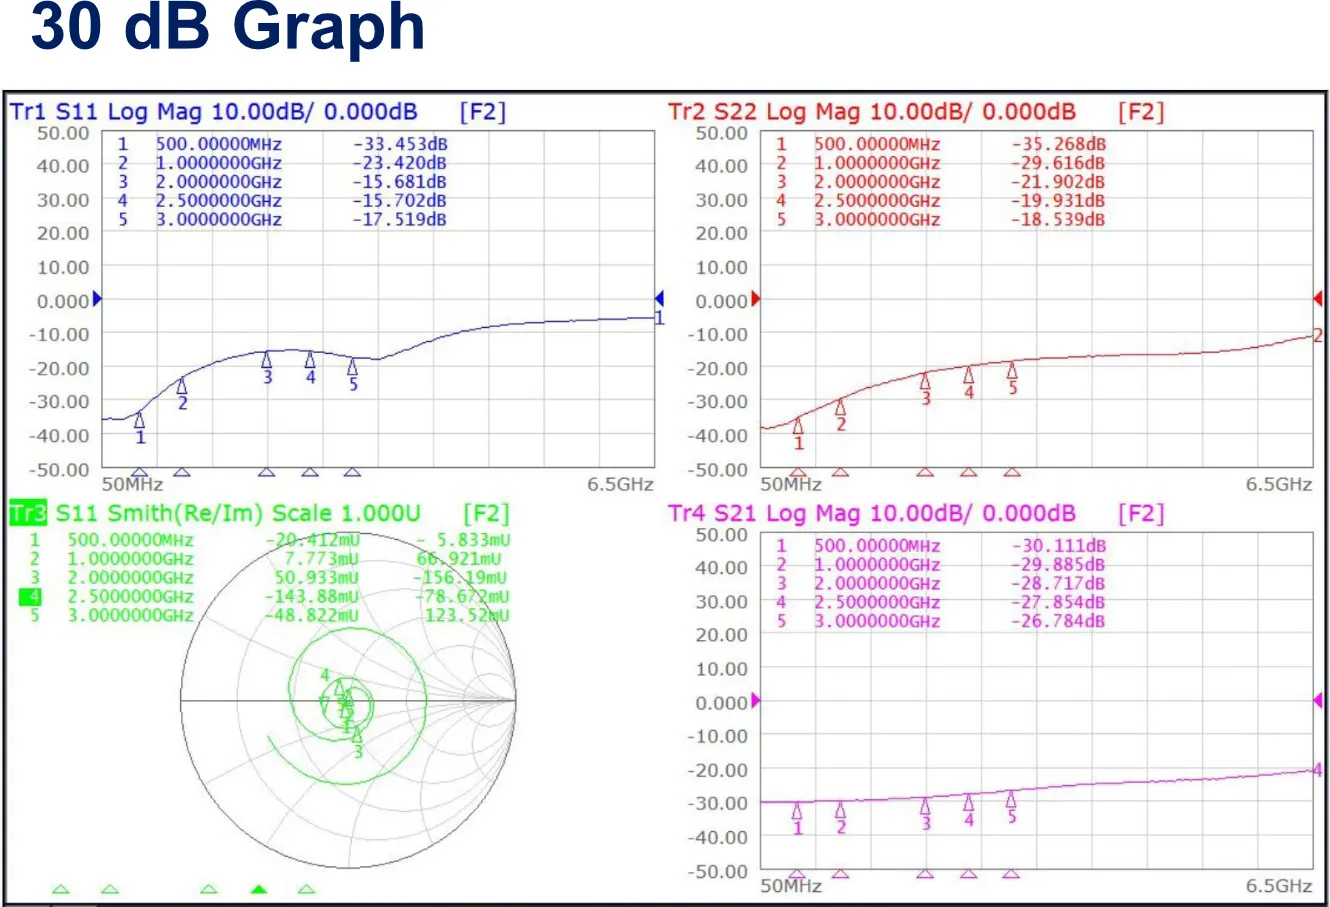Select the Tr4 S21 Log Mag trace title
The image size is (1330, 907).
(x=872, y=514)
